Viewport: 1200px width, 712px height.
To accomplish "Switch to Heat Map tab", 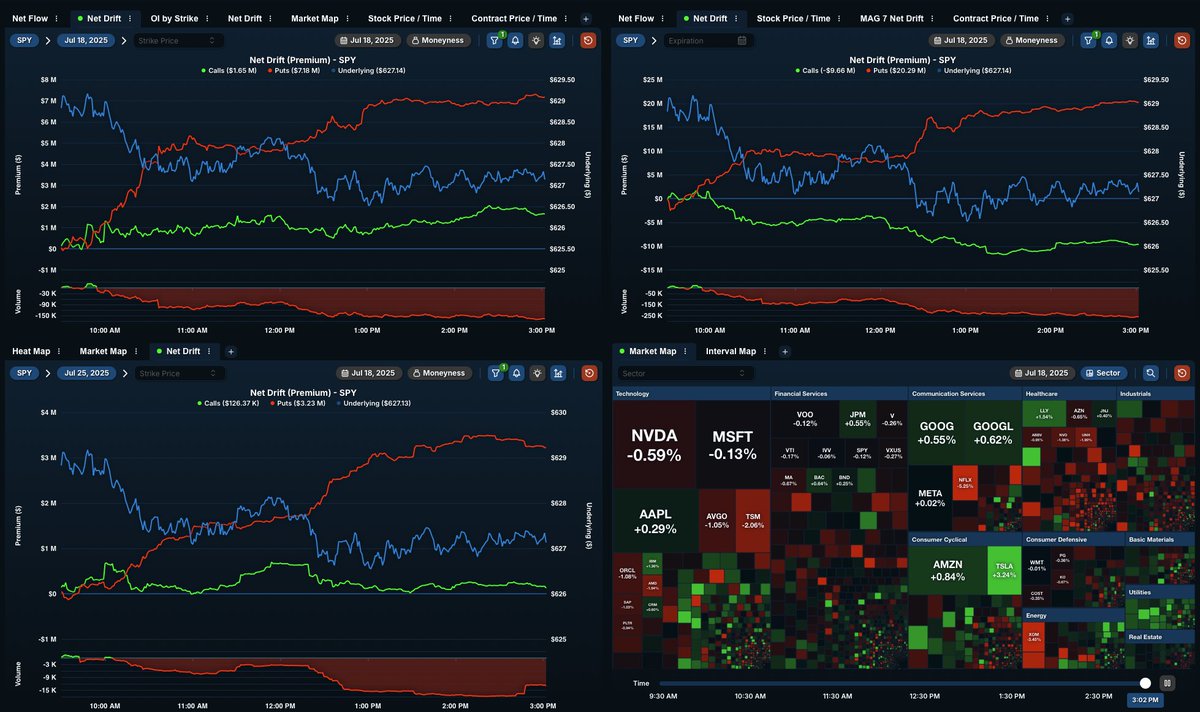I will pos(30,351).
